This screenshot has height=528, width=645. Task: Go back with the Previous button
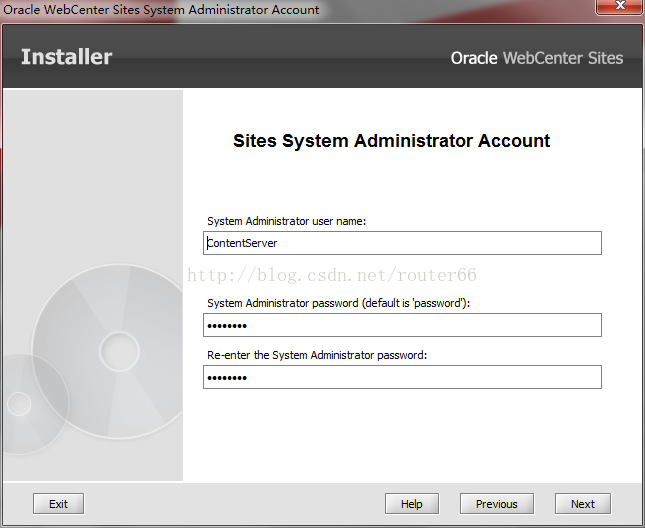[497, 504]
